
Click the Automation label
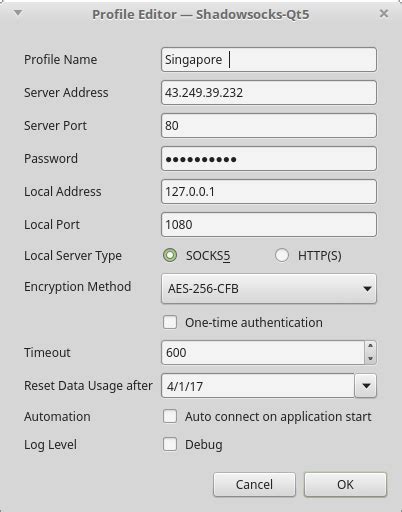[x=57, y=416]
